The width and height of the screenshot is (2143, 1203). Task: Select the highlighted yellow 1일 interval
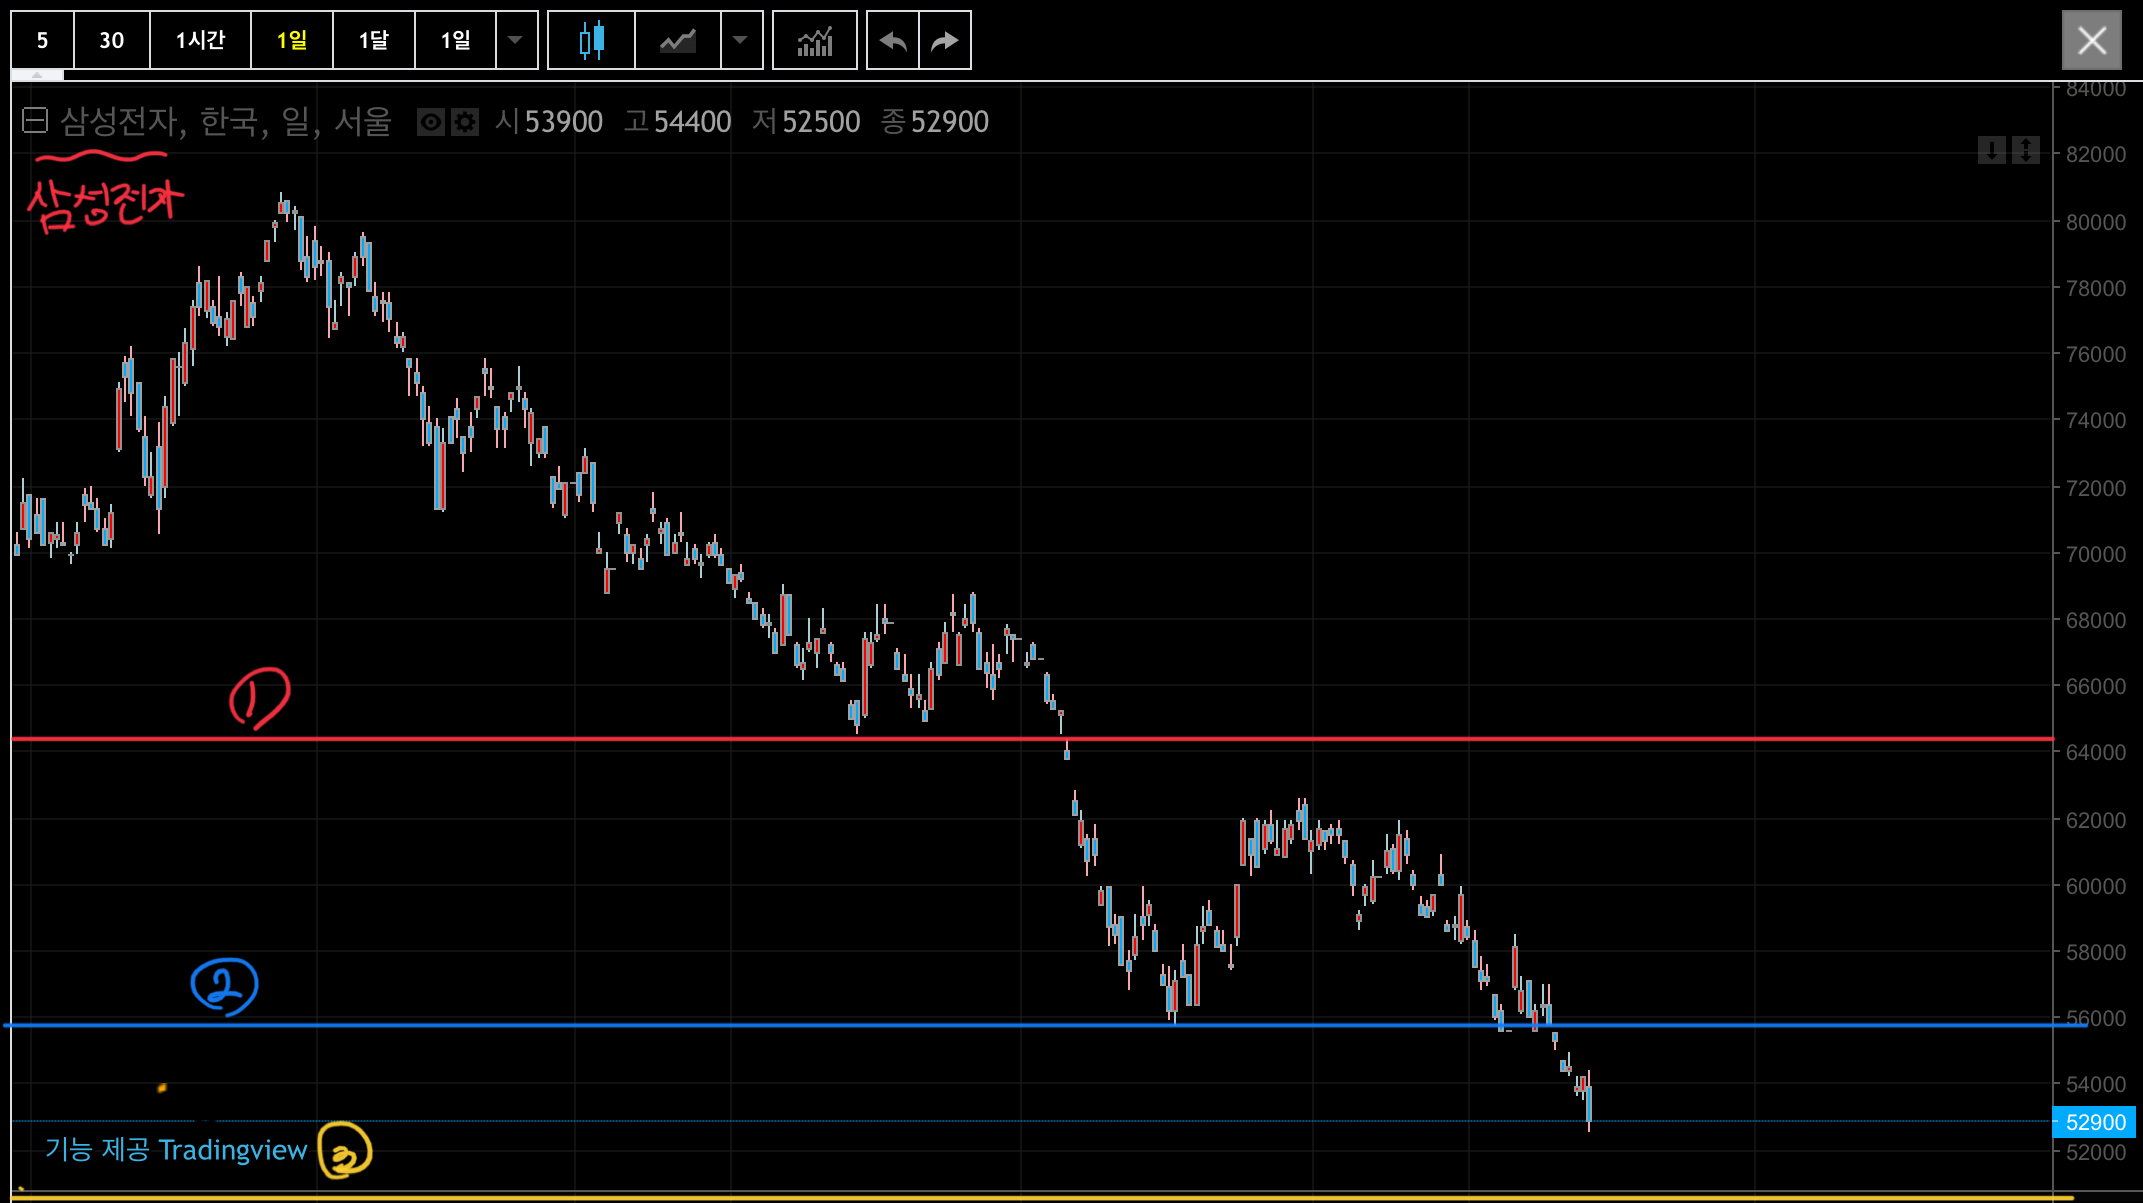291,40
